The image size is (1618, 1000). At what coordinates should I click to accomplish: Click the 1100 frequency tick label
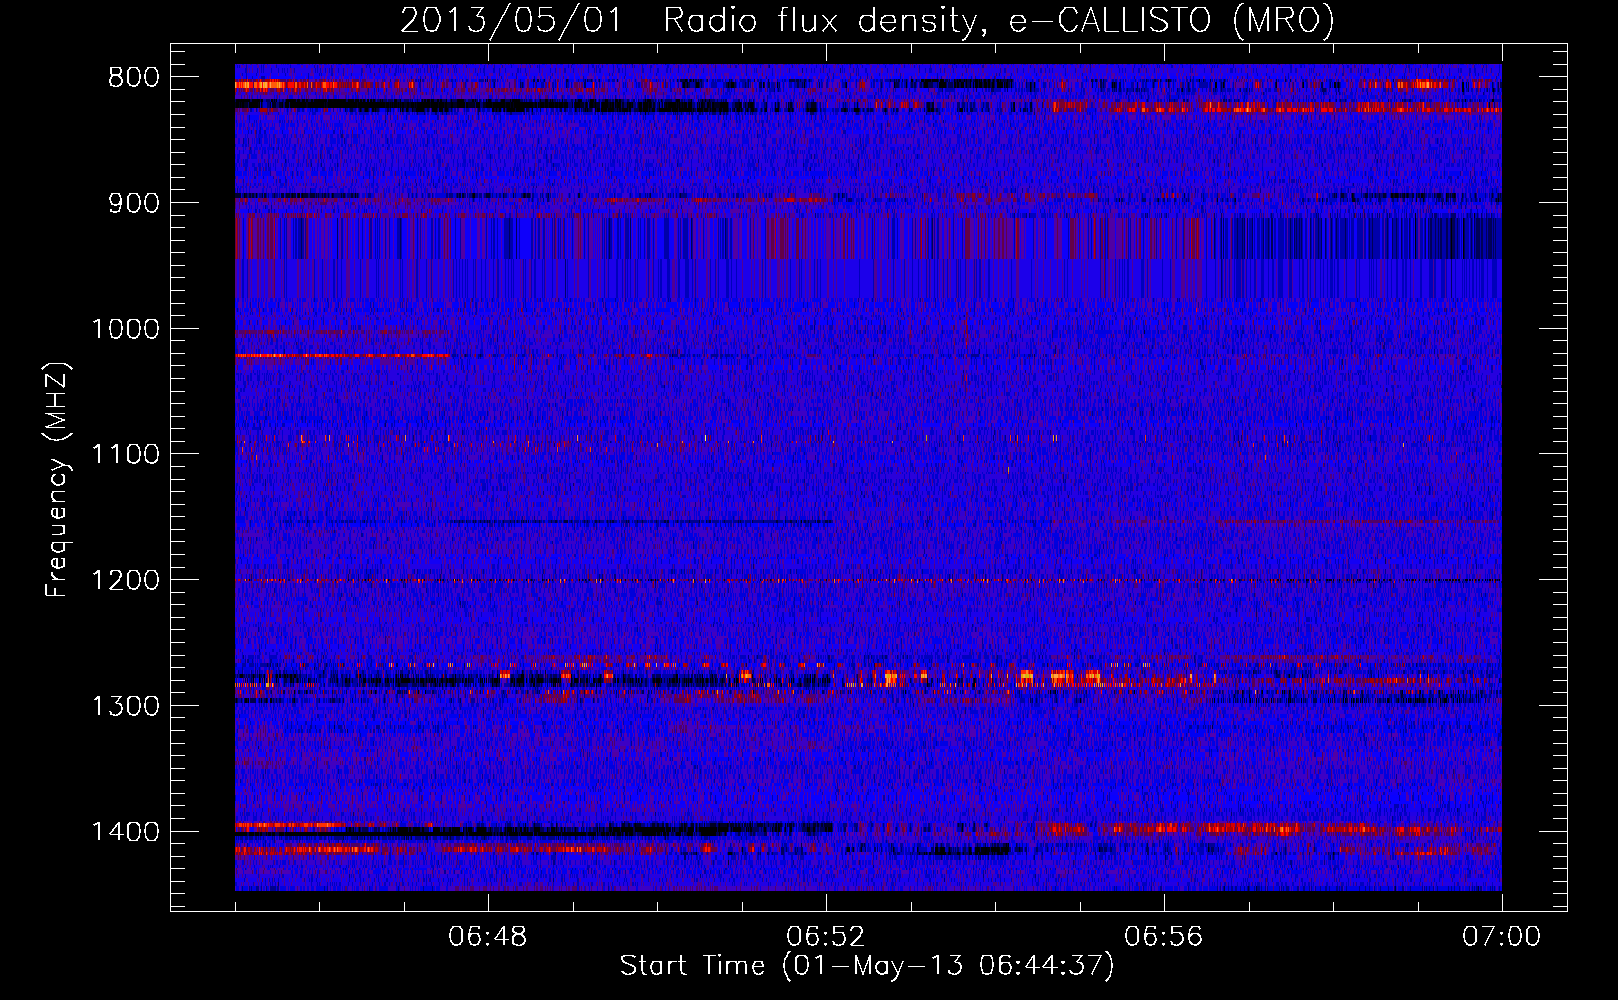coord(125,455)
